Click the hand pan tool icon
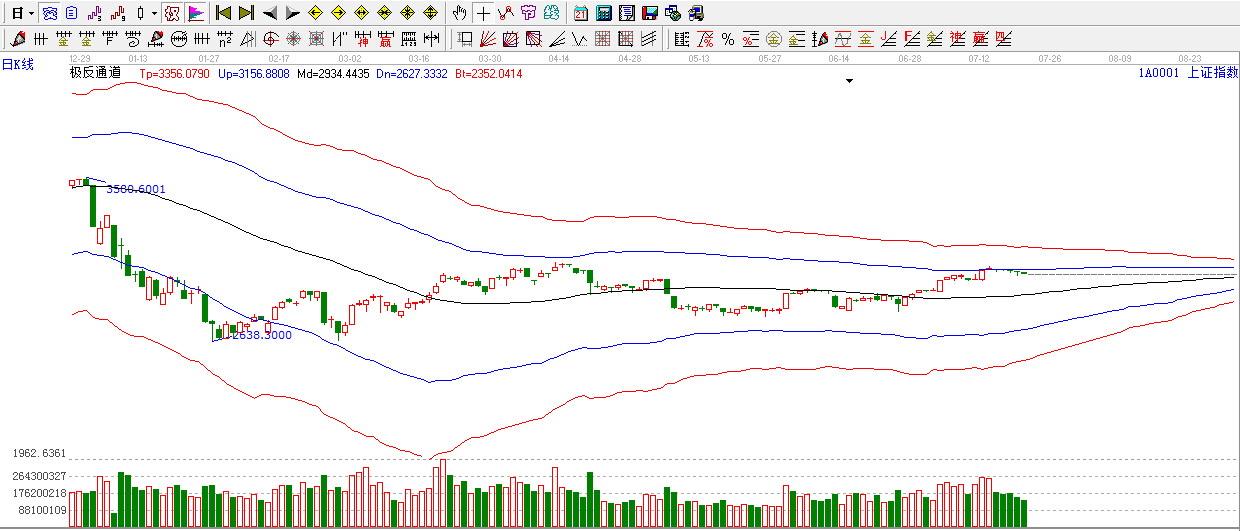 pos(459,13)
